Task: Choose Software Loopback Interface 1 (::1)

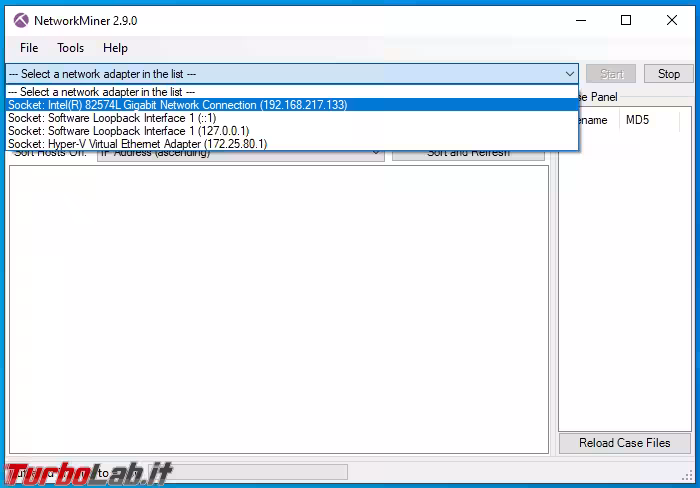Action: click(292, 118)
